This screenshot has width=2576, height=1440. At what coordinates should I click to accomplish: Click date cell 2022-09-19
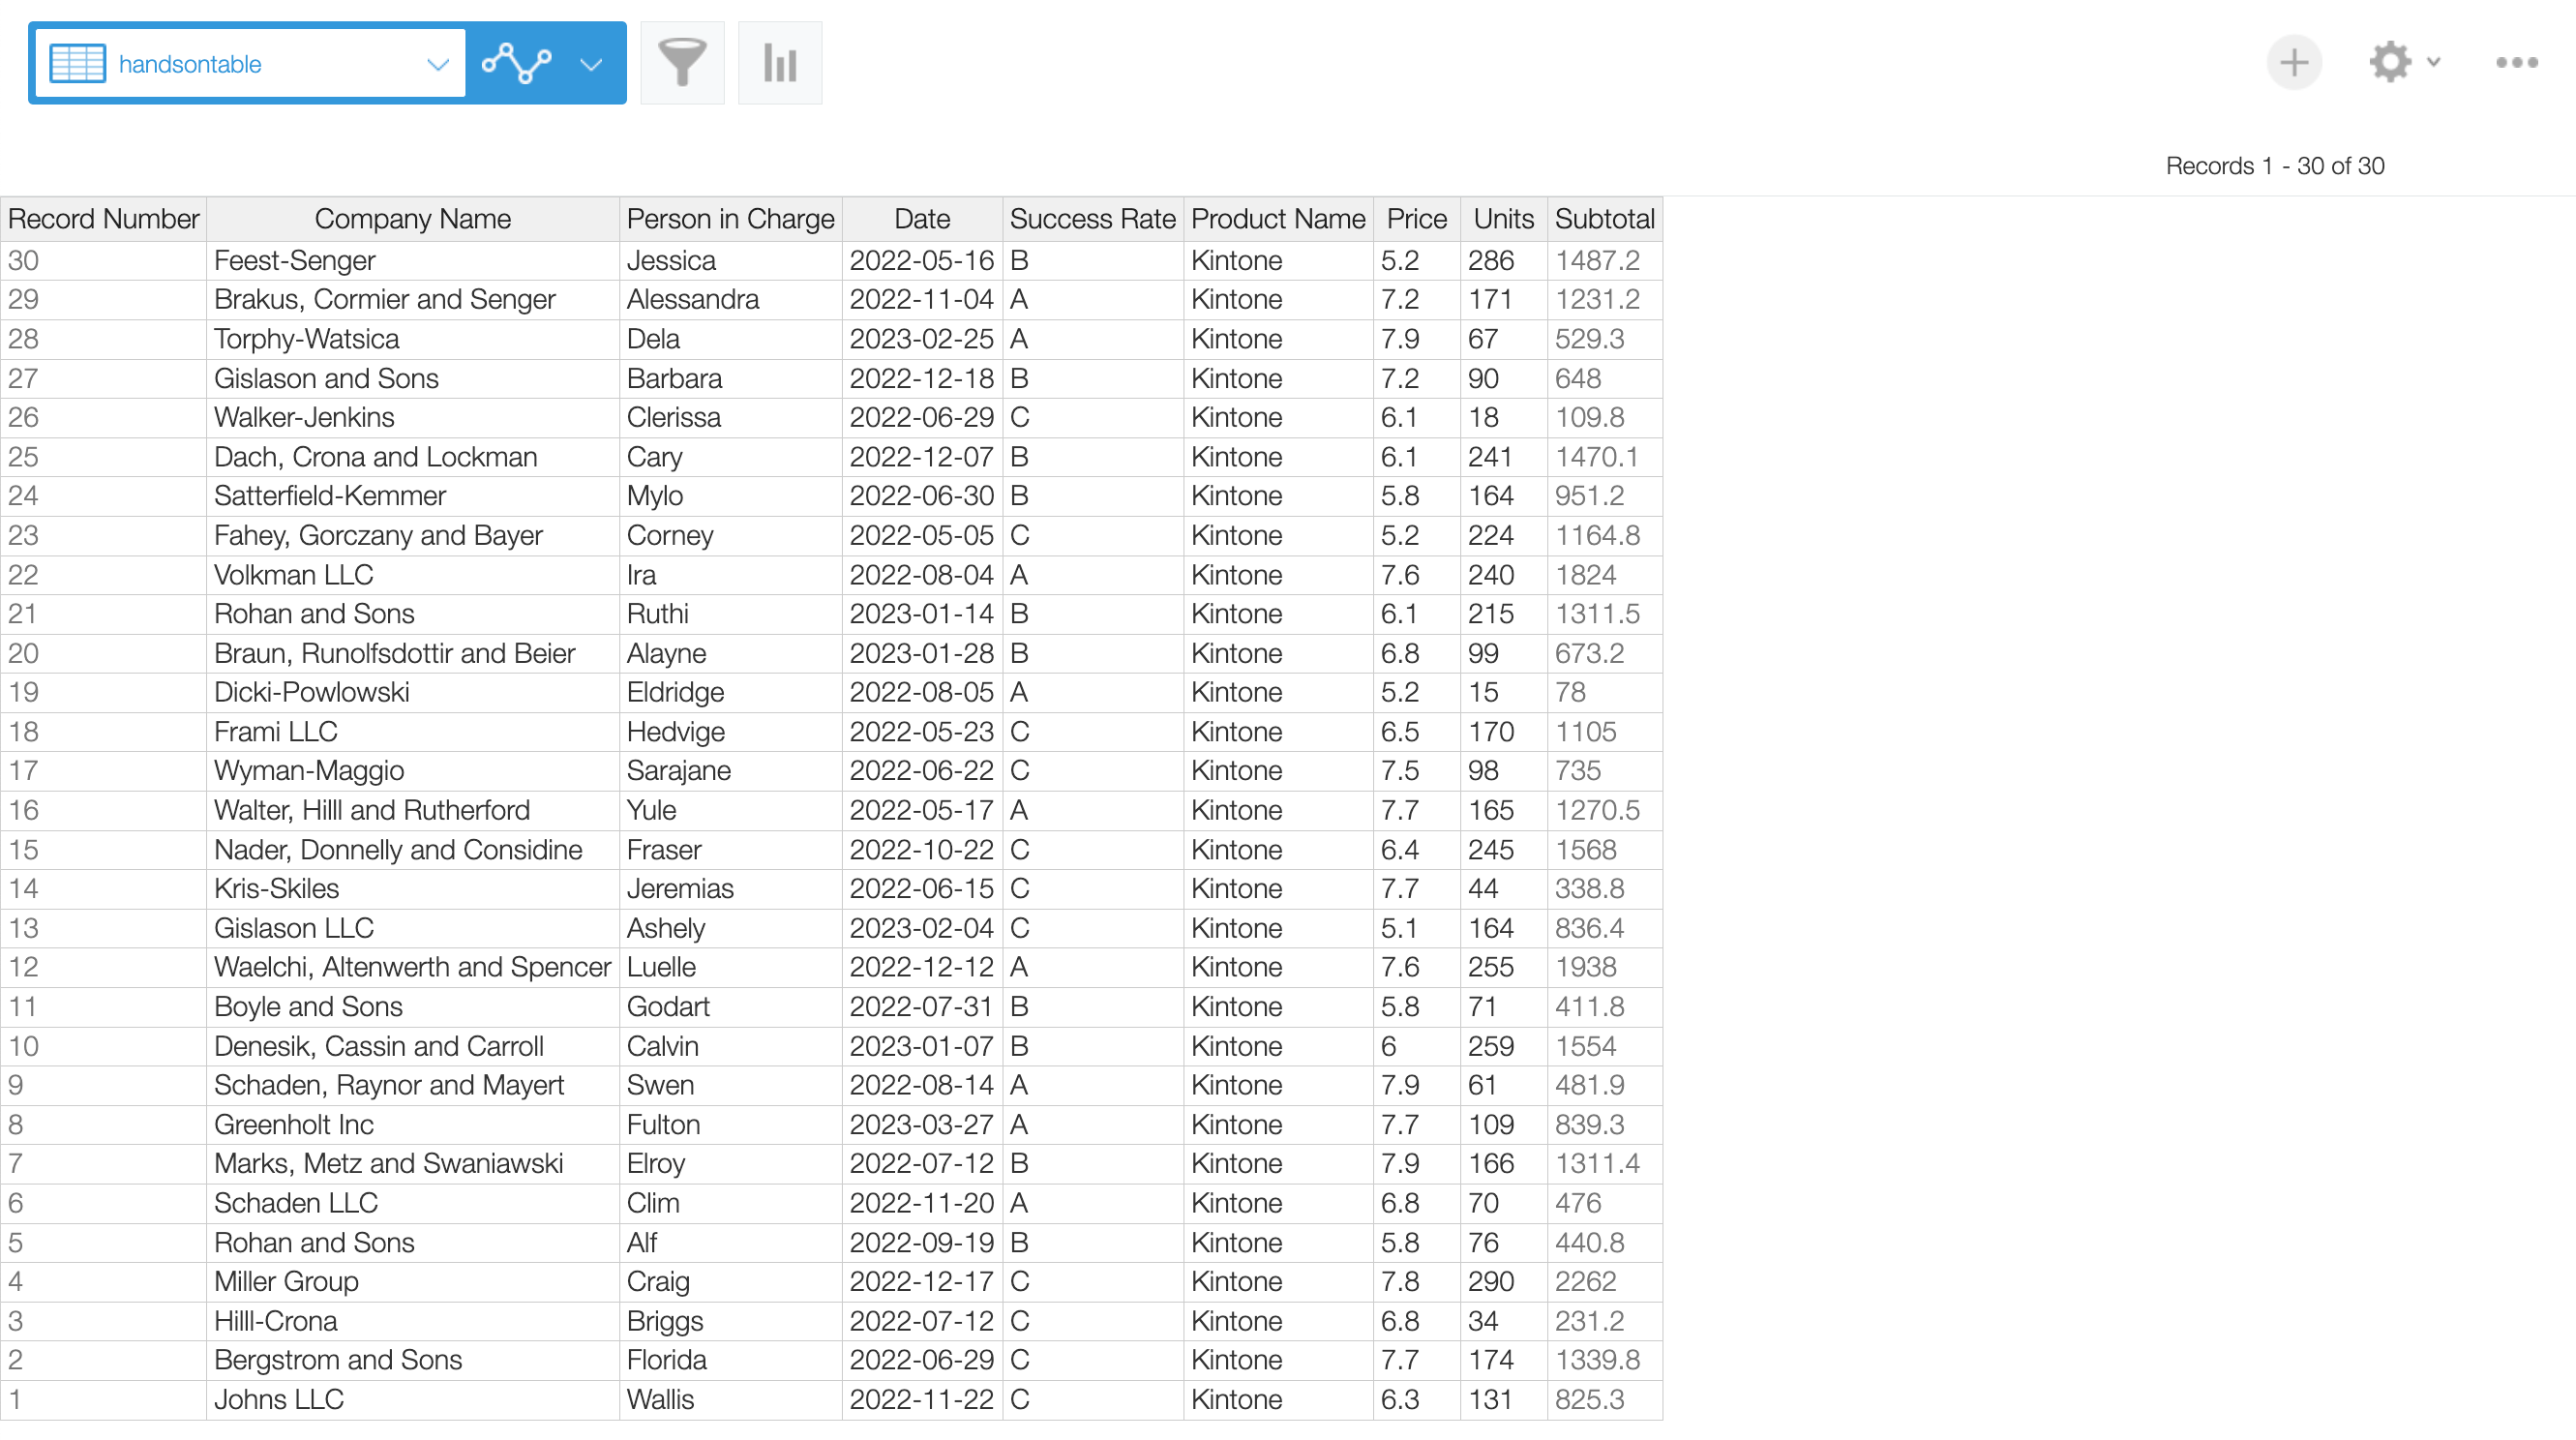(922, 1243)
